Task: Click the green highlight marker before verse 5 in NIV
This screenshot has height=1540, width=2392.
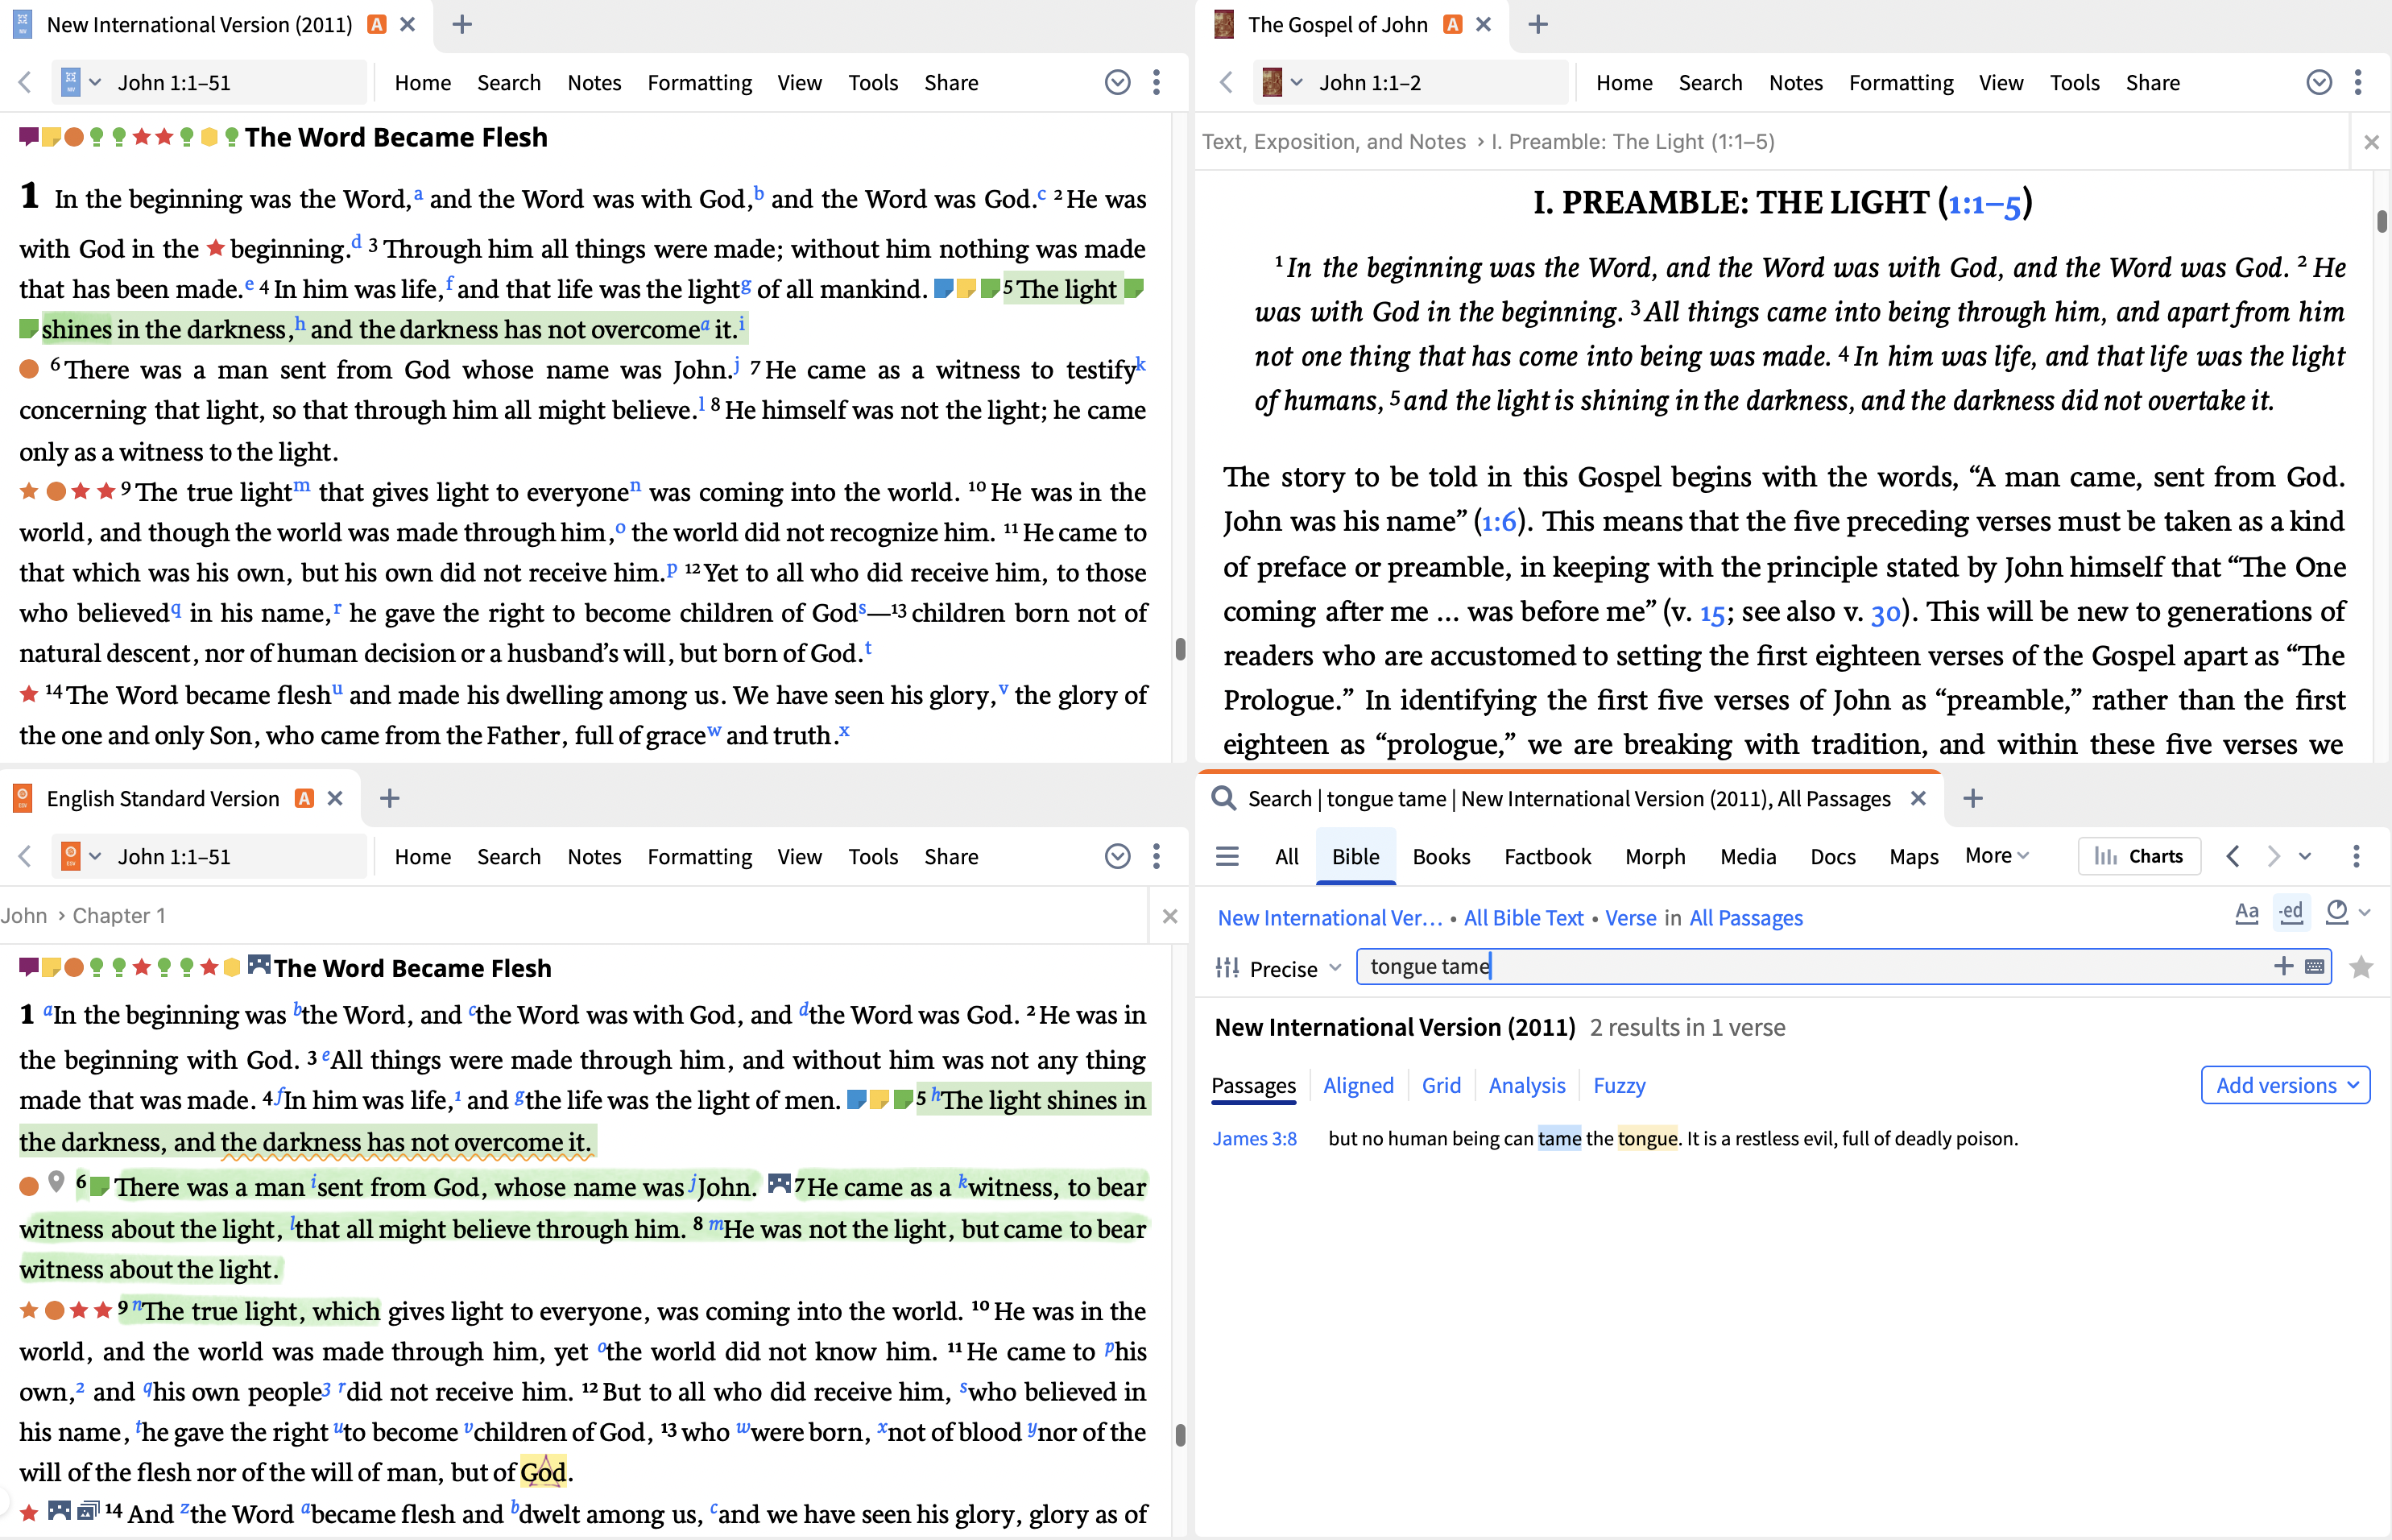Action: (989, 289)
